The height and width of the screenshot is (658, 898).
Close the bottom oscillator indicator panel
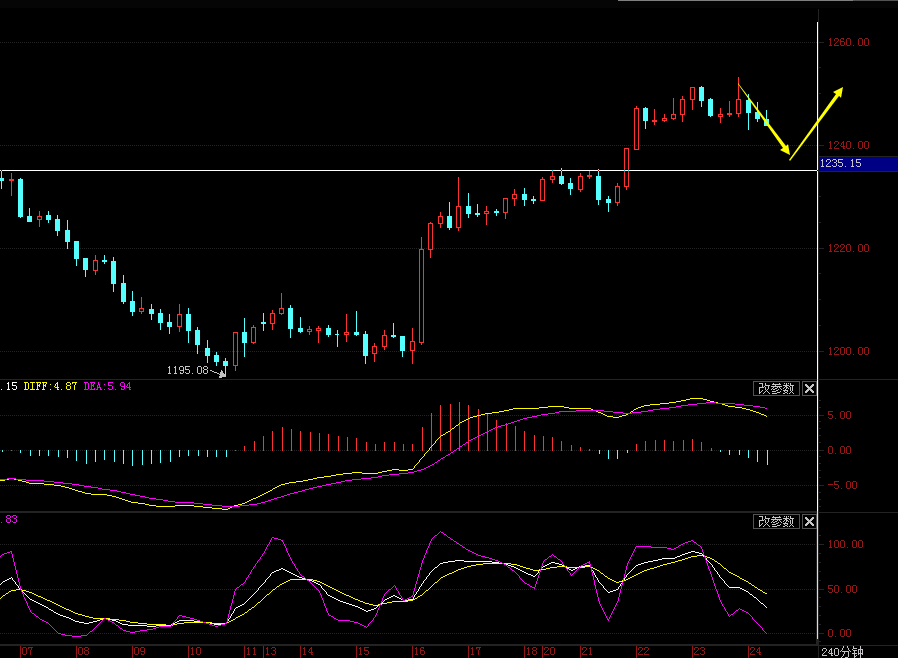point(810,522)
